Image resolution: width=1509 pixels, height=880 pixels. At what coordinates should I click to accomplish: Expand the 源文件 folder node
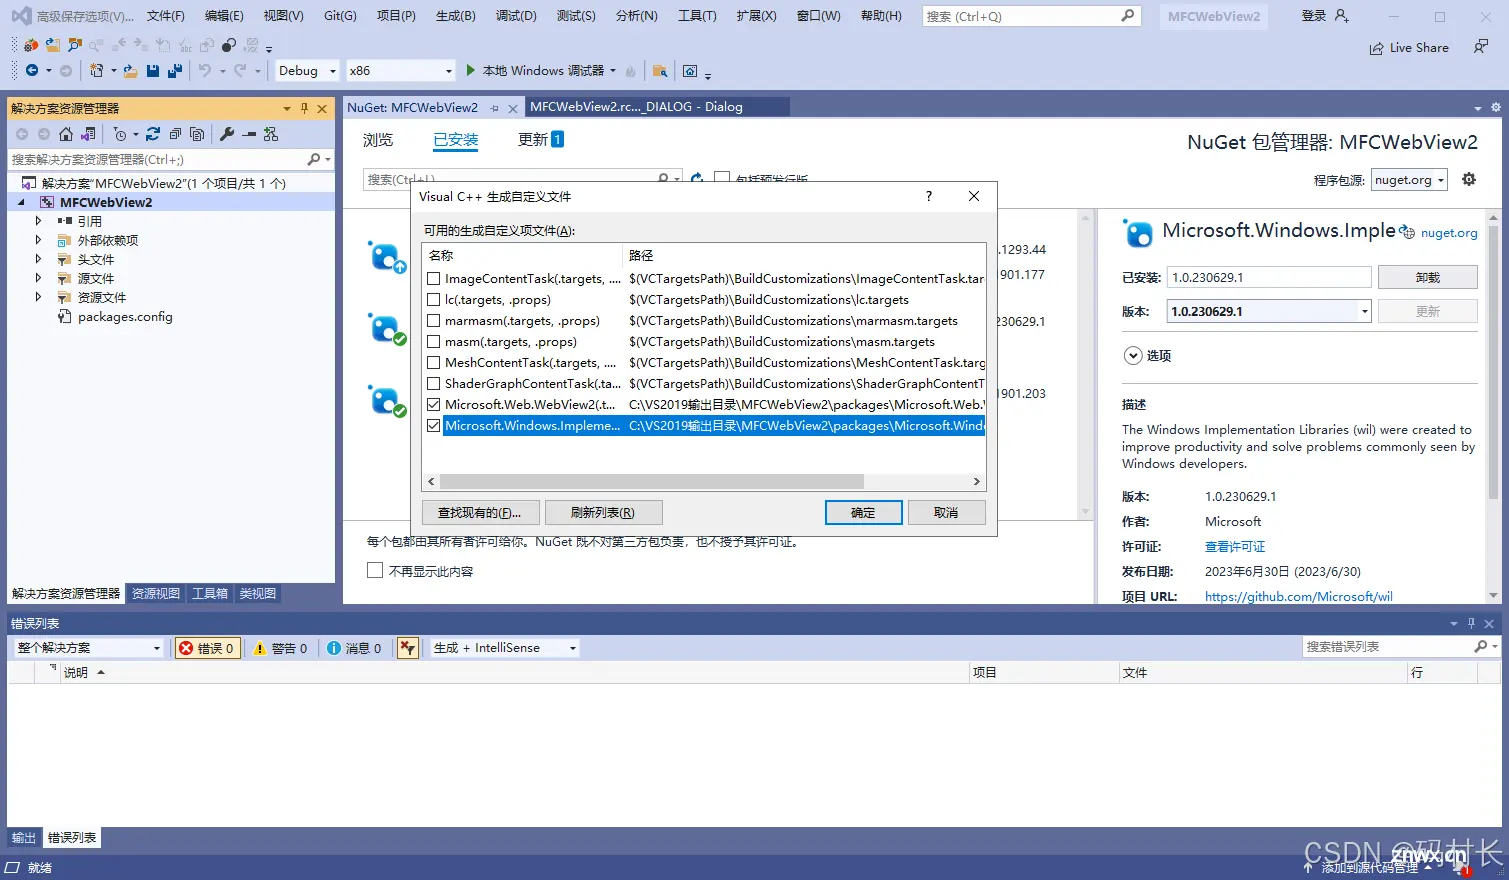[38, 278]
